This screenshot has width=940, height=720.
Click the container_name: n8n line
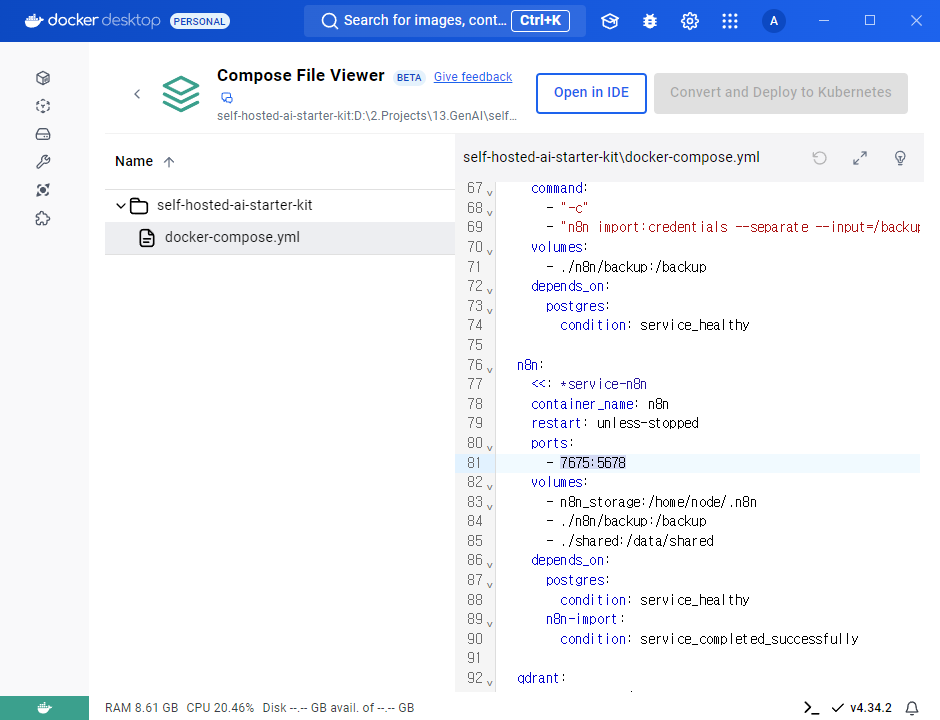tap(599, 404)
